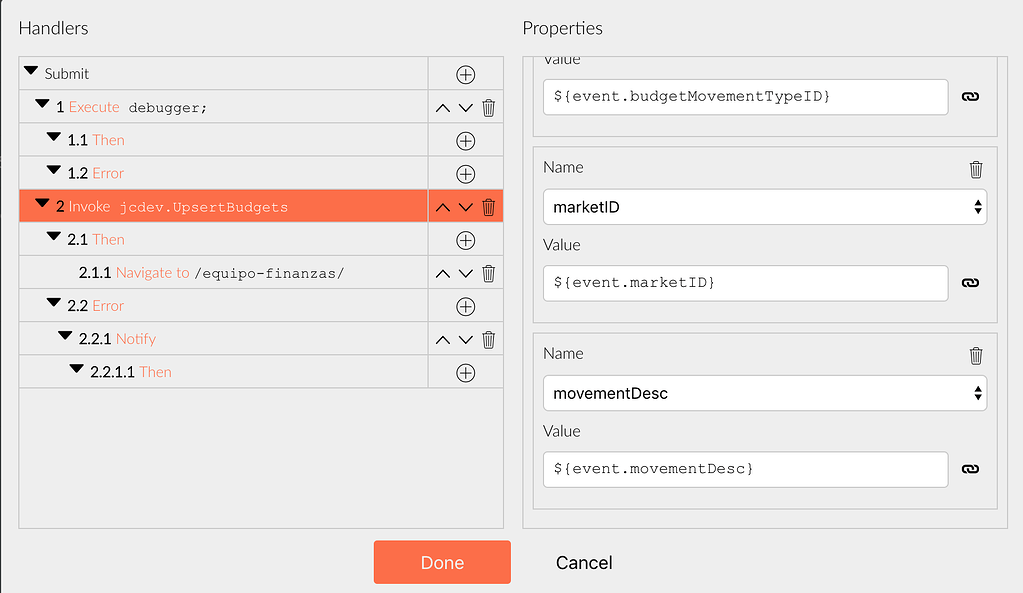This screenshot has width=1023, height=593.
Task: Add an action under 1.2 Error
Action: 465,173
